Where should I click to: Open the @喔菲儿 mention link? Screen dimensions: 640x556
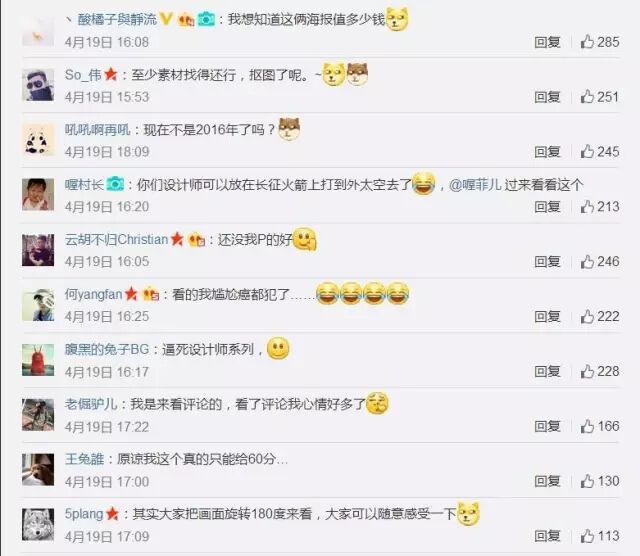[x=475, y=185]
